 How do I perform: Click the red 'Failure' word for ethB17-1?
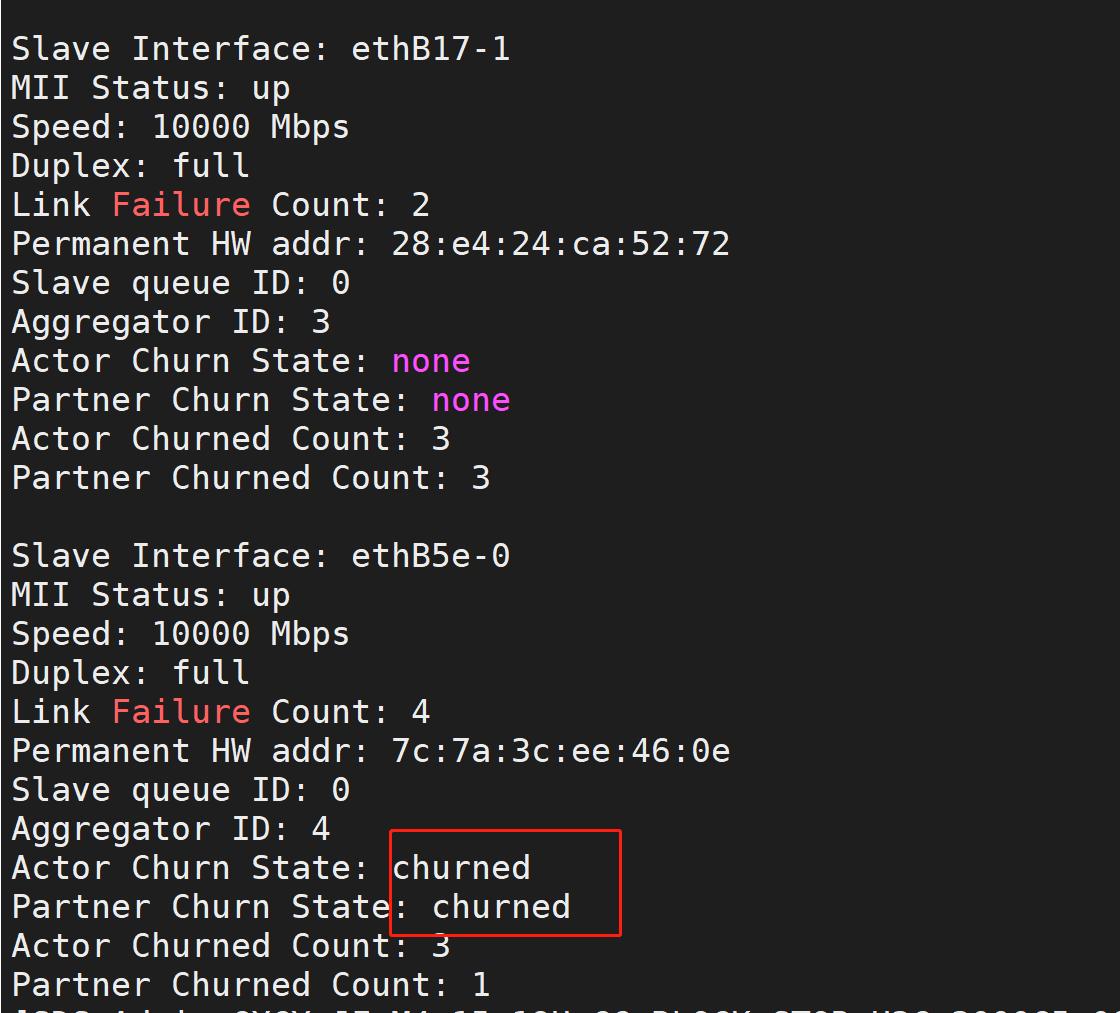(181, 205)
